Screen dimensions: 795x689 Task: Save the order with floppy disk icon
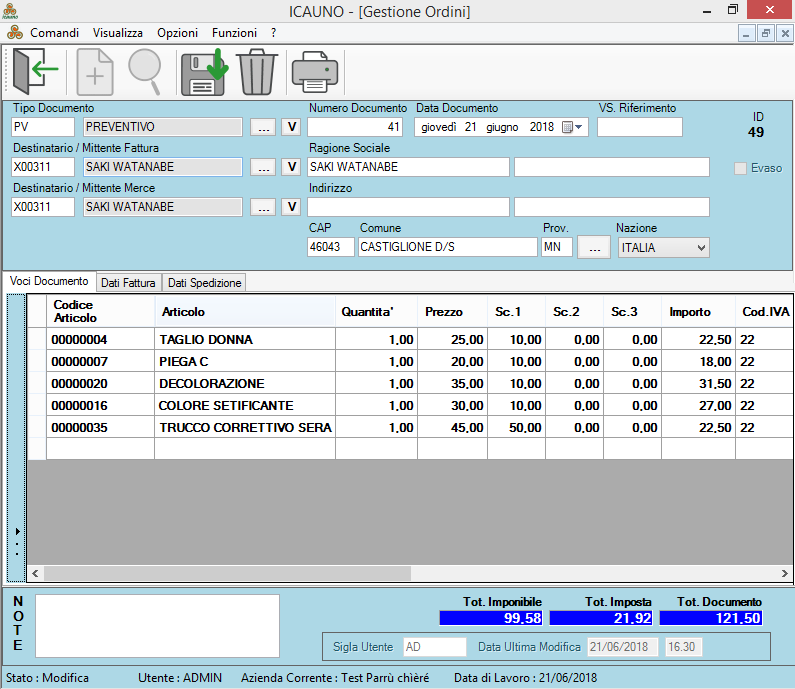pos(204,71)
